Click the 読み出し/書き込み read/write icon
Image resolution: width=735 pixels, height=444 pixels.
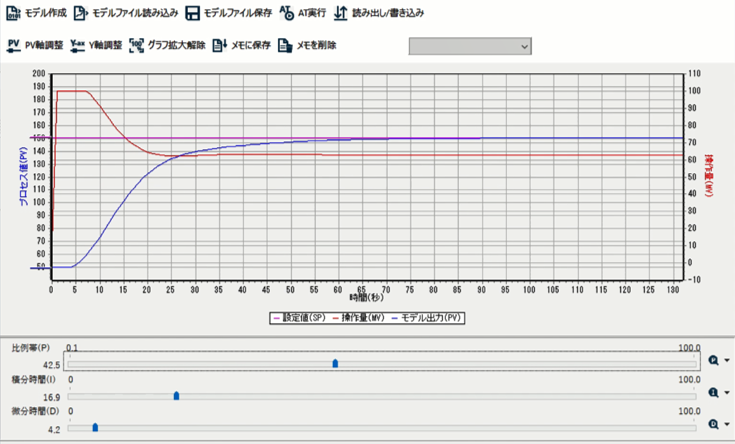tap(341, 14)
